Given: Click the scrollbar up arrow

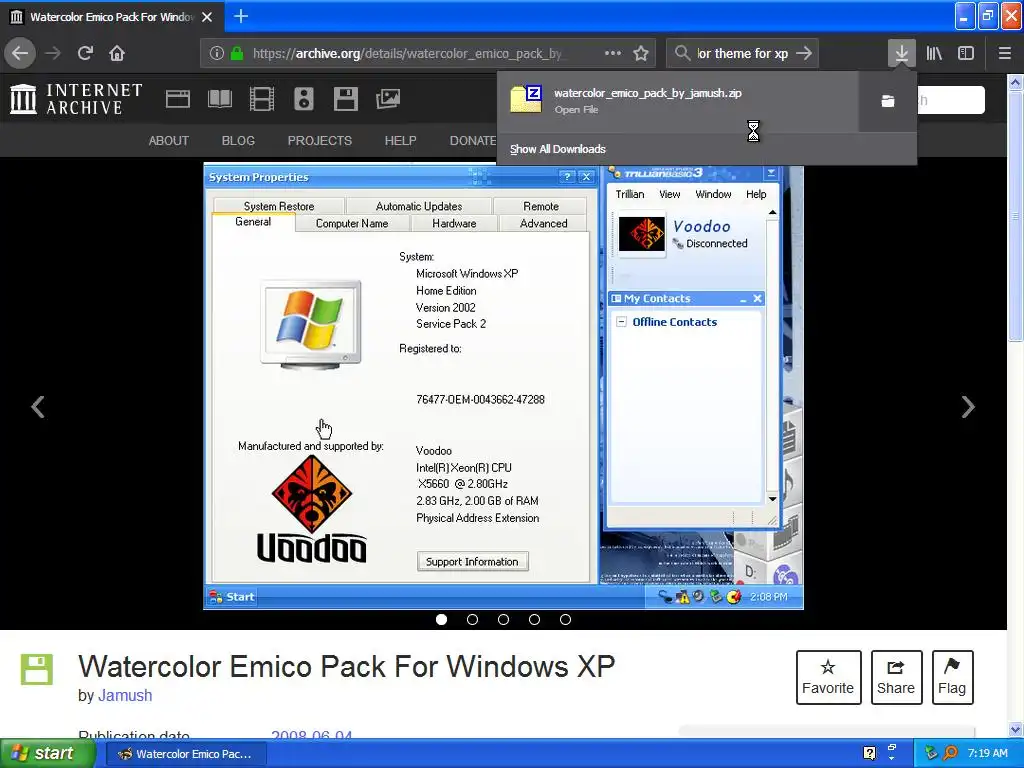Looking at the screenshot, I should (1015, 82).
